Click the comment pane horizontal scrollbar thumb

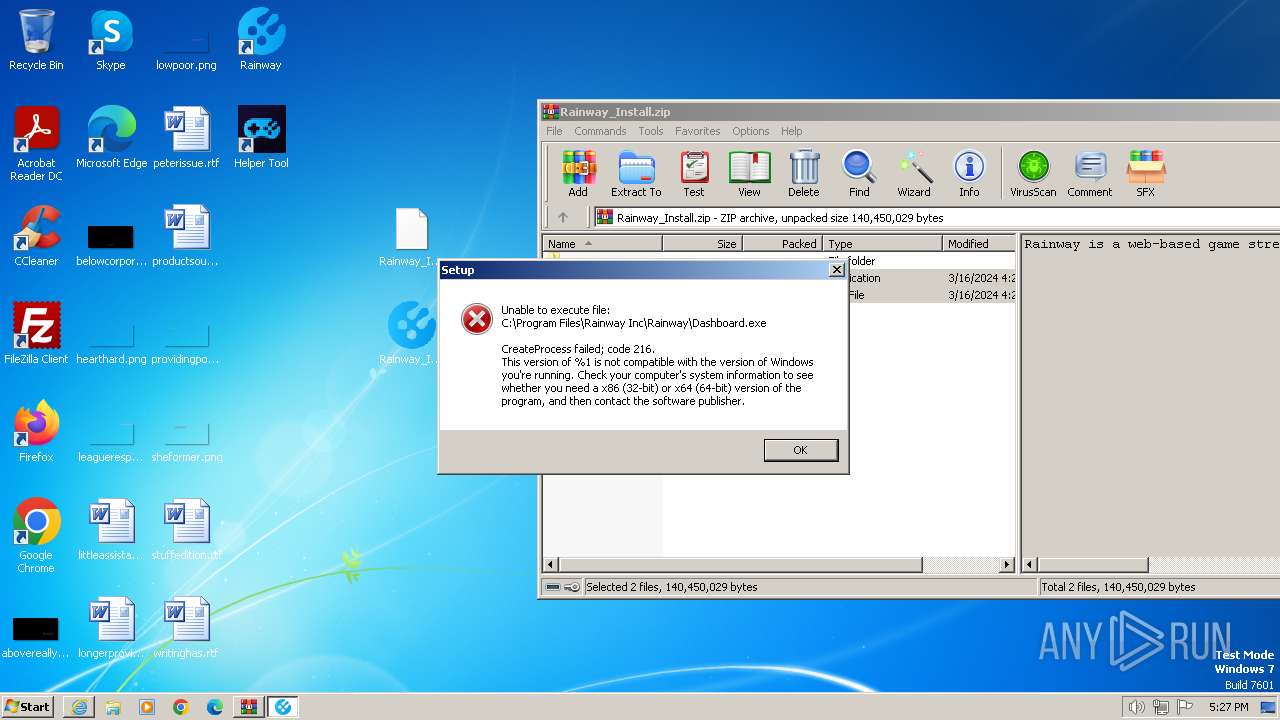coord(1093,565)
